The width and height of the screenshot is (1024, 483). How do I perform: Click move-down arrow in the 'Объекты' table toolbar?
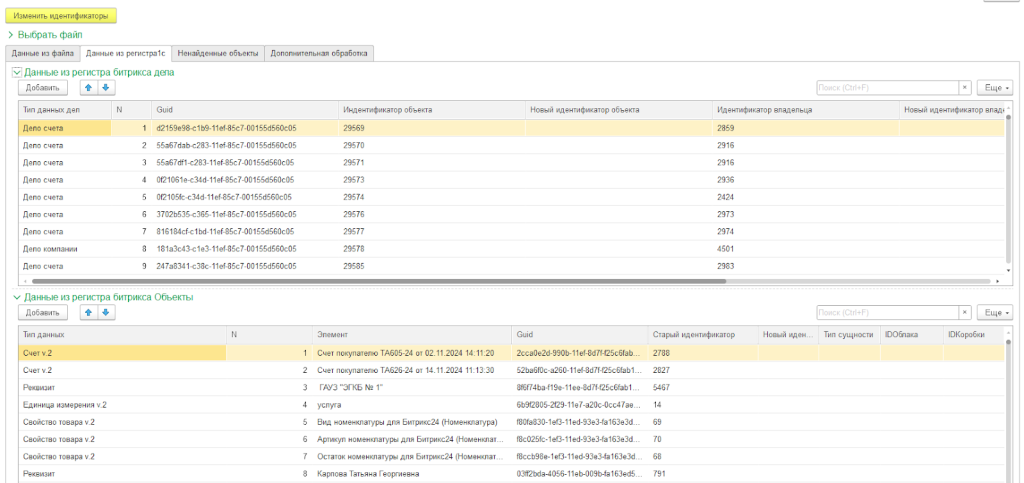coord(107,313)
